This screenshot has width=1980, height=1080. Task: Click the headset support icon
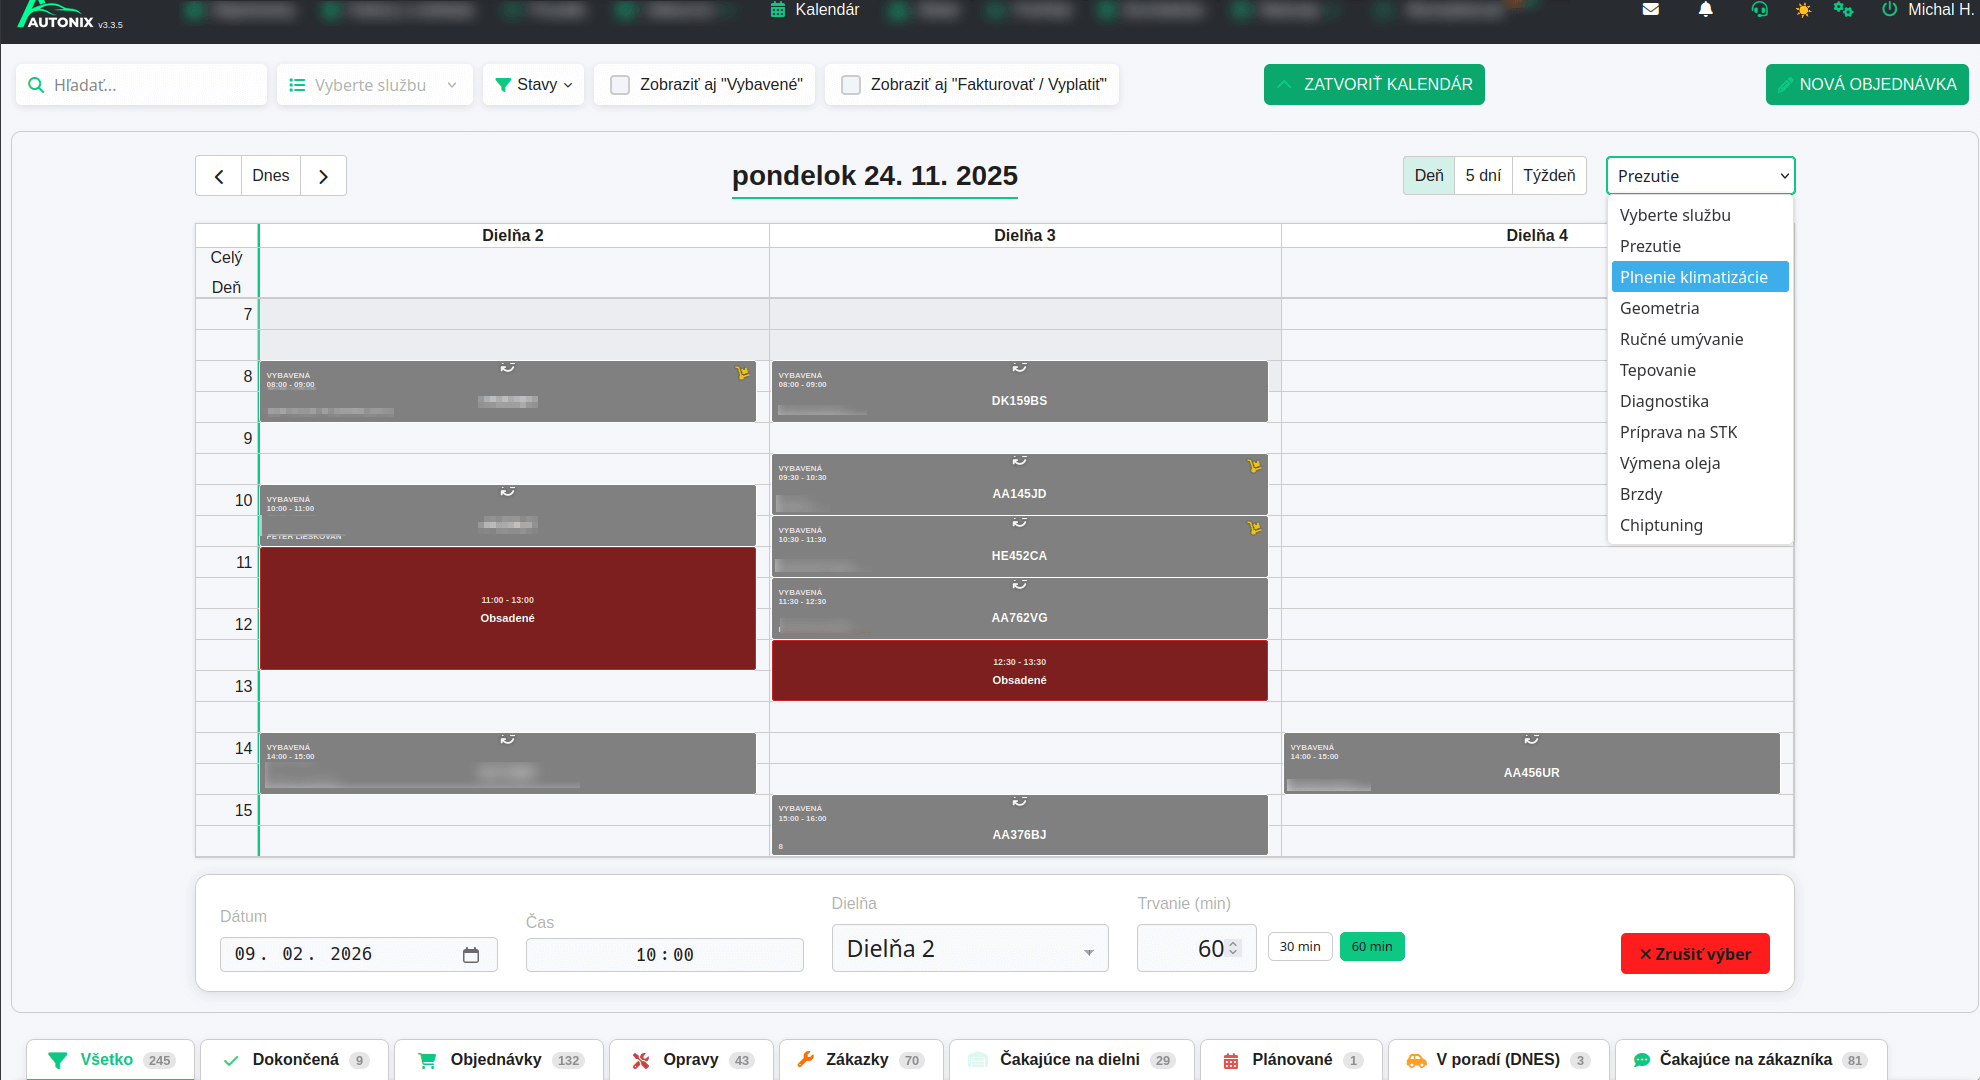pyautogui.click(x=1760, y=10)
